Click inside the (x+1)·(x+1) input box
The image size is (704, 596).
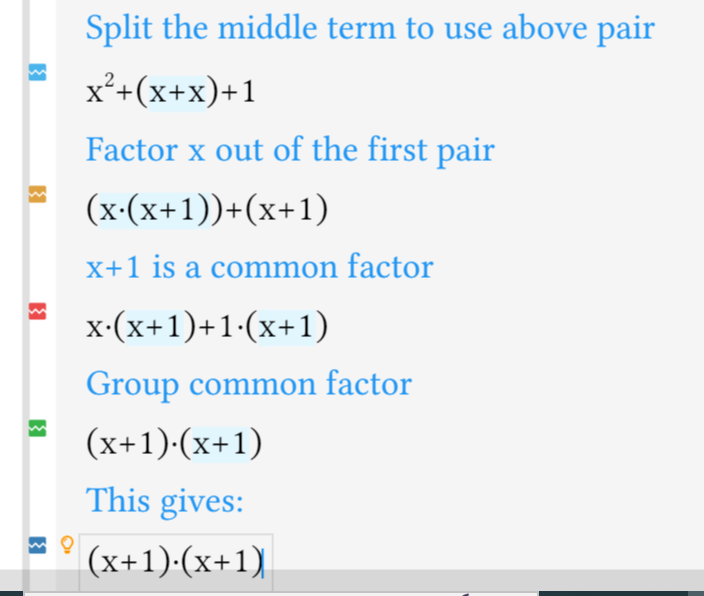coord(176,561)
